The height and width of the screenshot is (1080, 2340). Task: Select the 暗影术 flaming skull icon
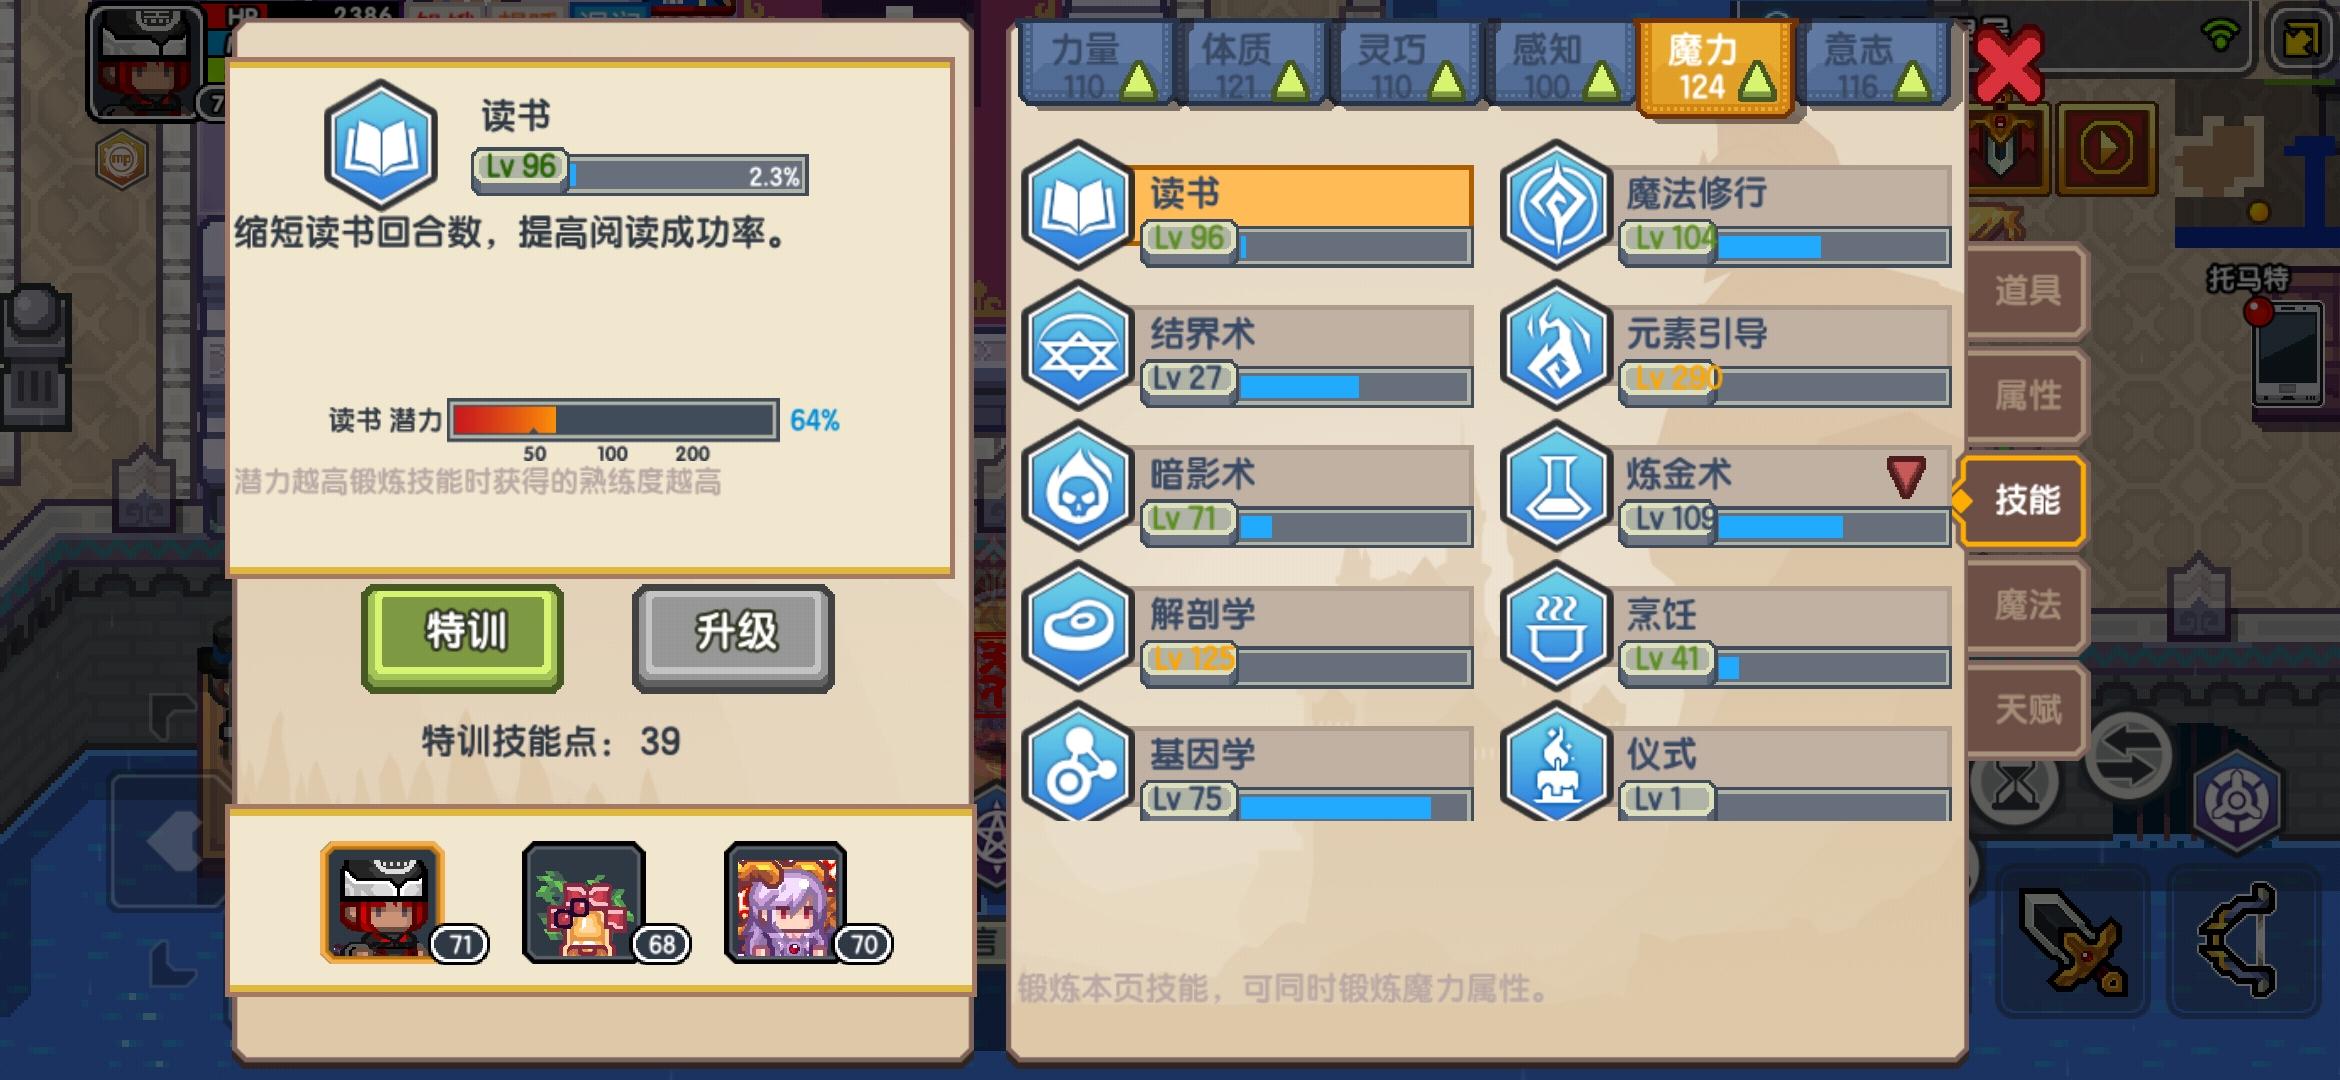[1077, 486]
